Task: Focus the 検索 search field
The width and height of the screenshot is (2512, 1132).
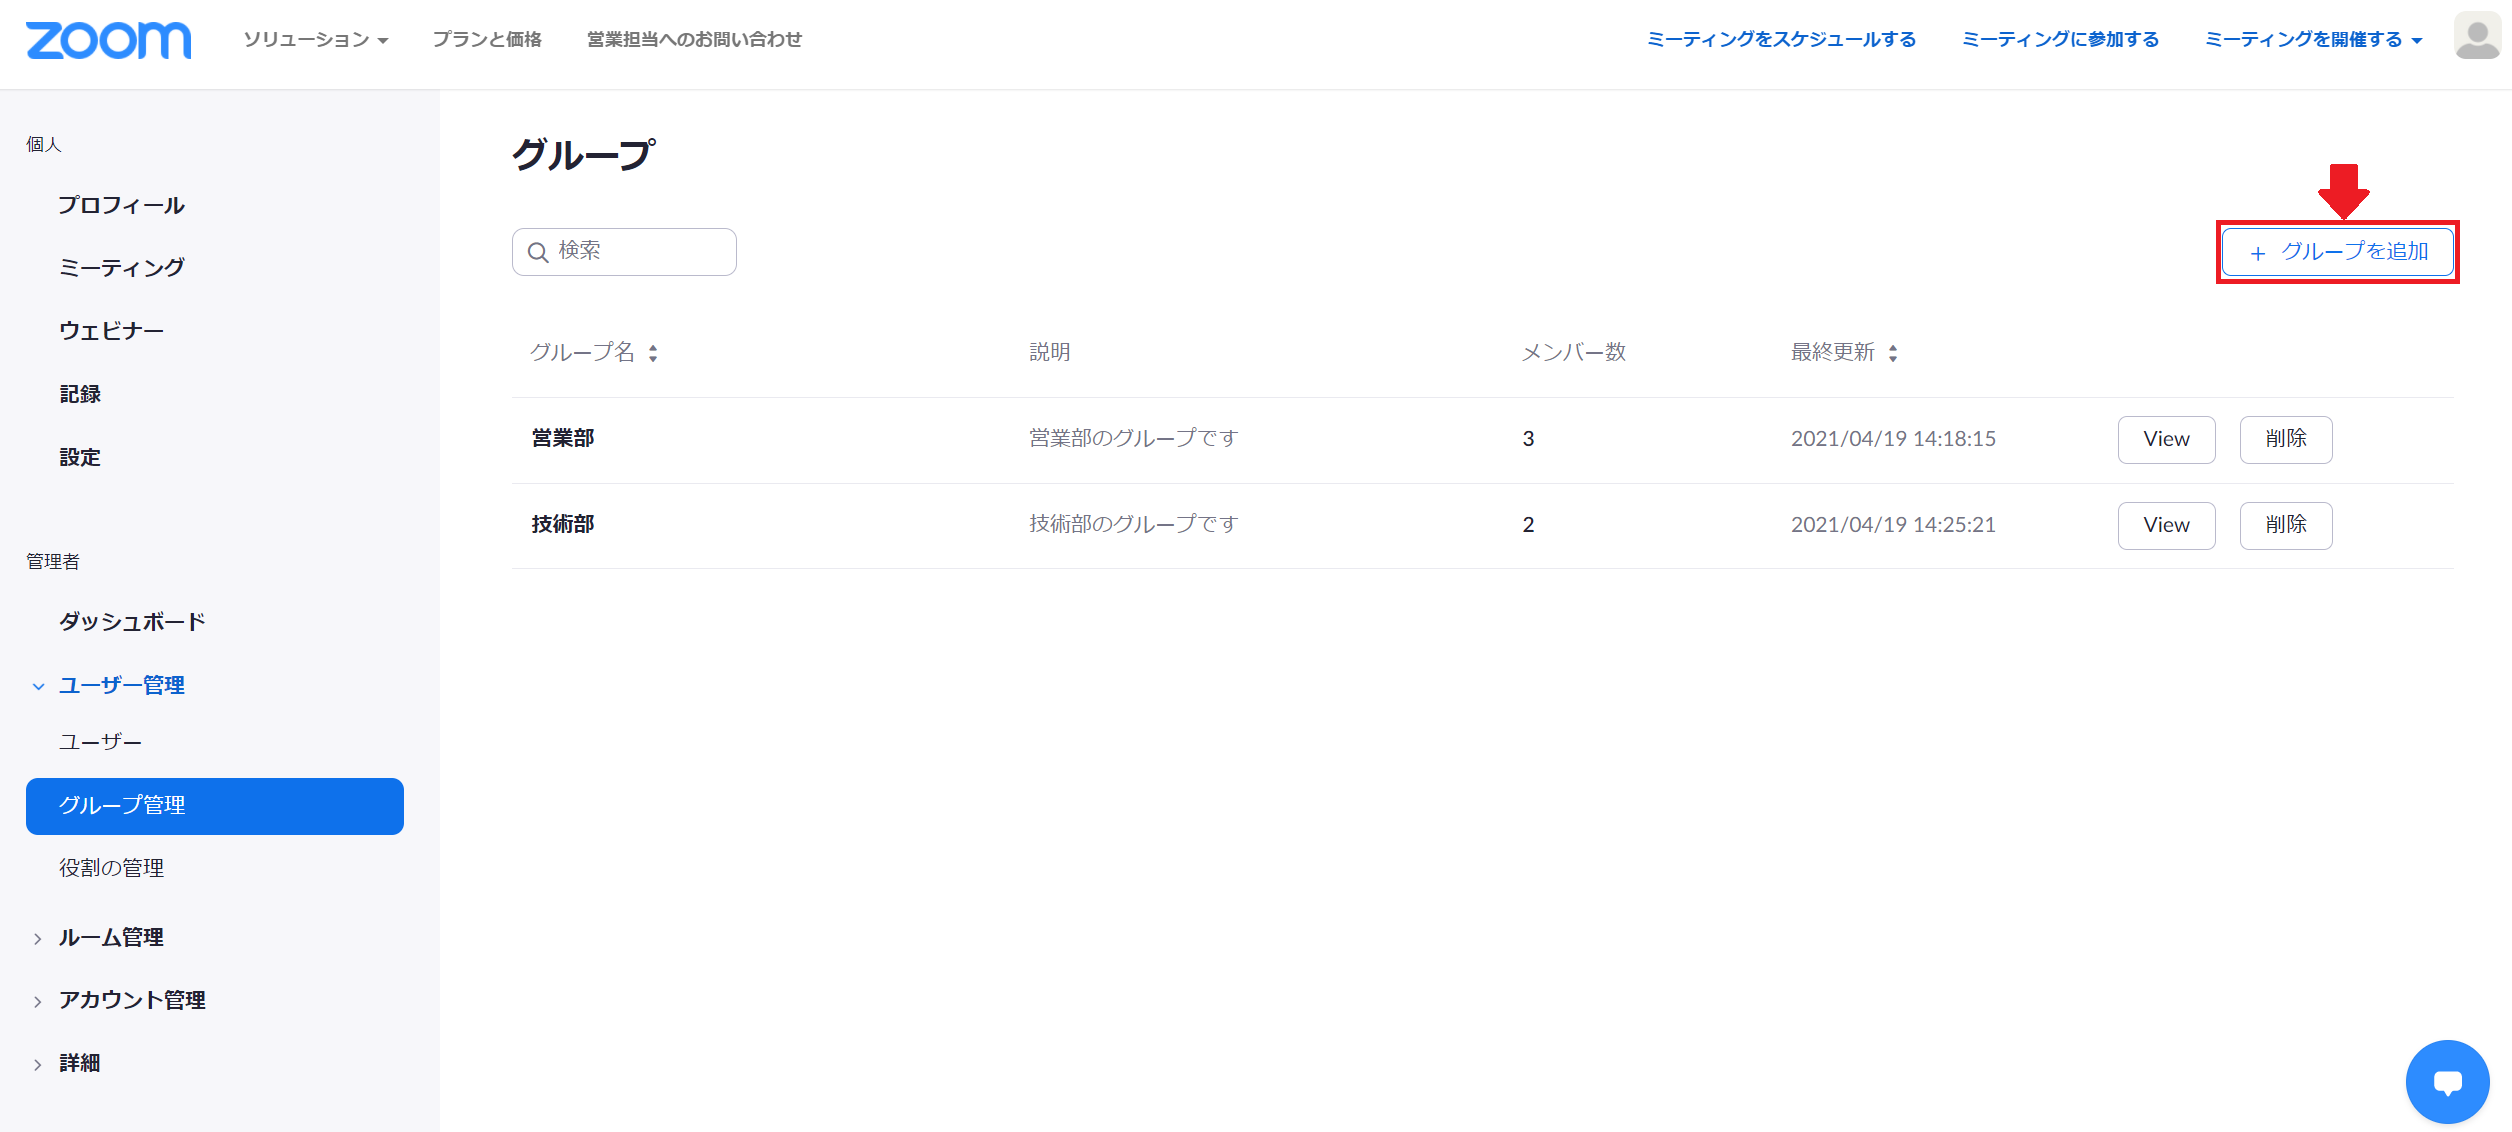Action: [624, 252]
